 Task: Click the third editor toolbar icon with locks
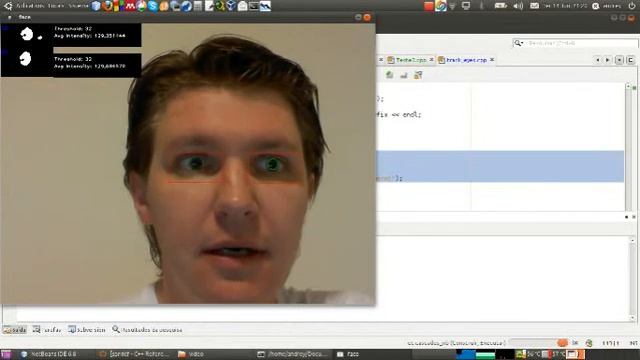pos(418,75)
